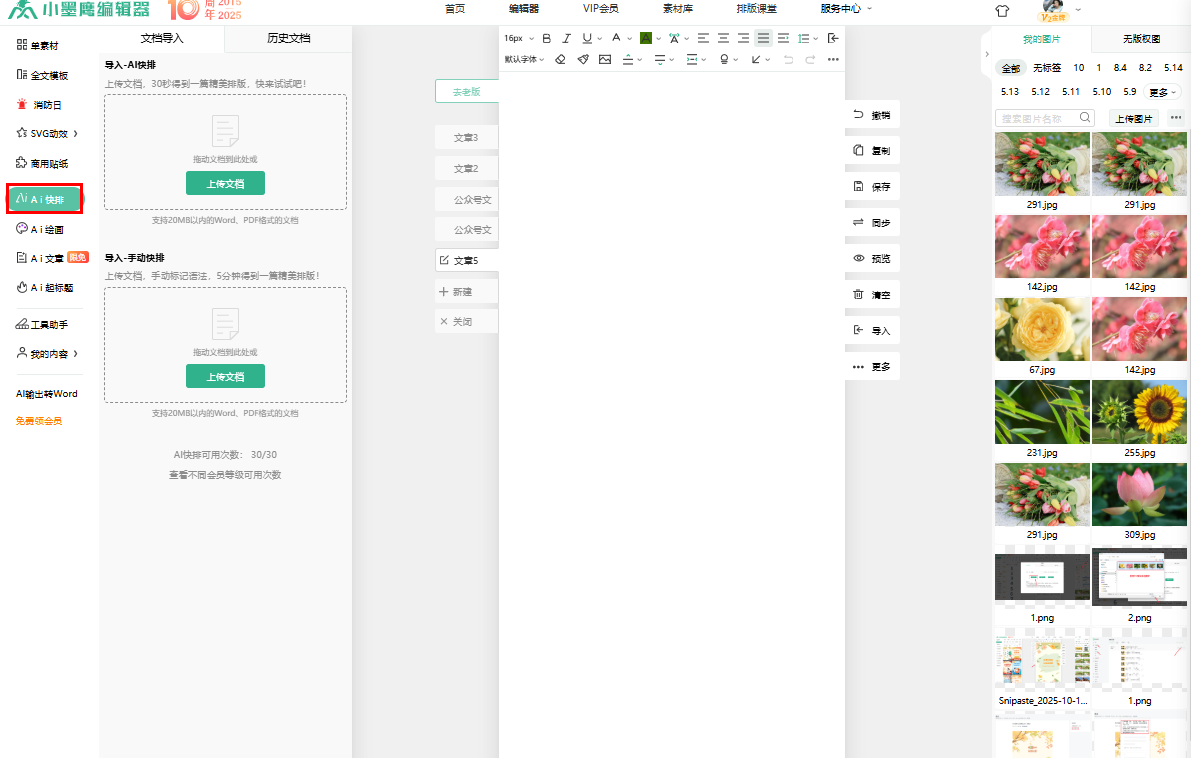
Task: Center align the text
Action: tap(723, 38)
